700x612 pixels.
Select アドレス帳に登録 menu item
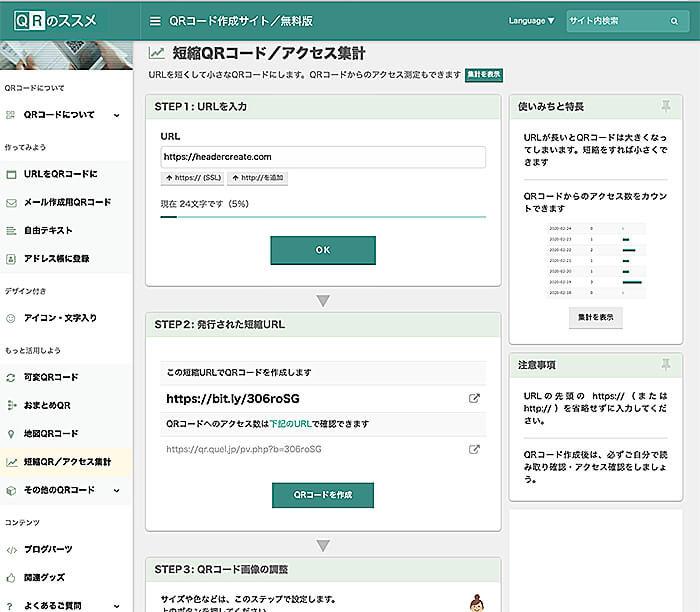pyautogui.click(x=66, y=258)
